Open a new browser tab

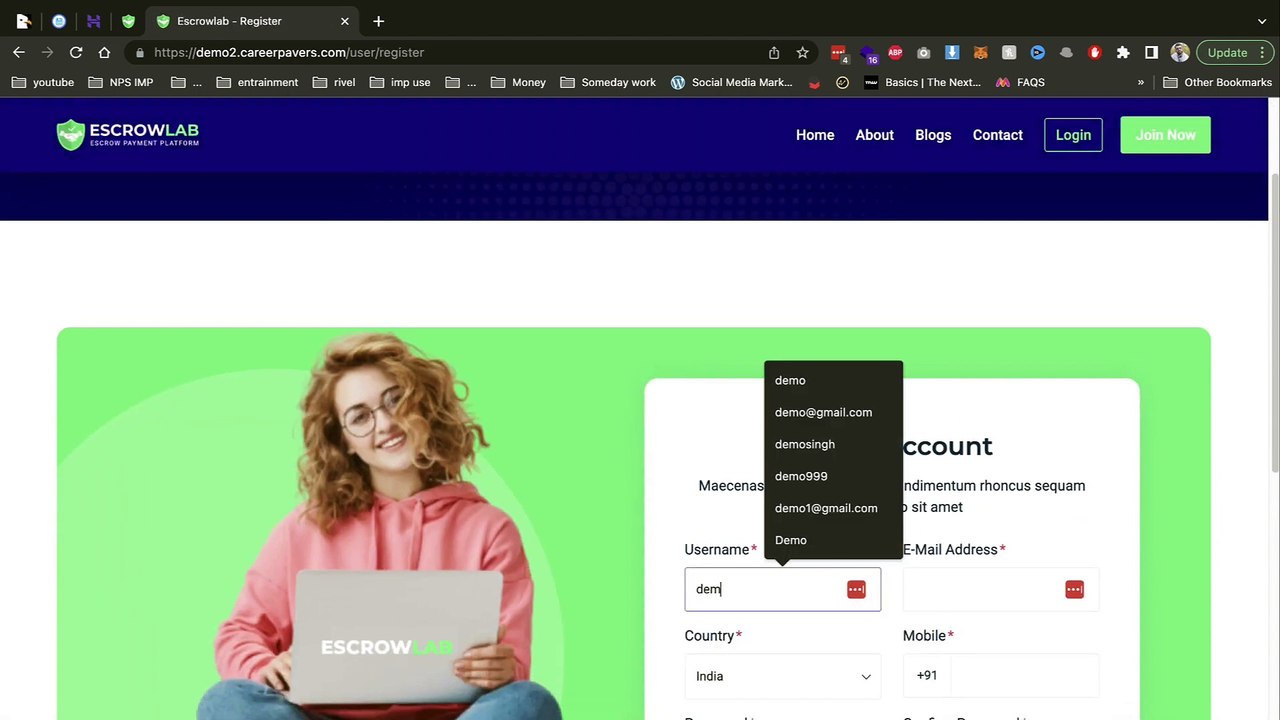[x=378, y=21]
